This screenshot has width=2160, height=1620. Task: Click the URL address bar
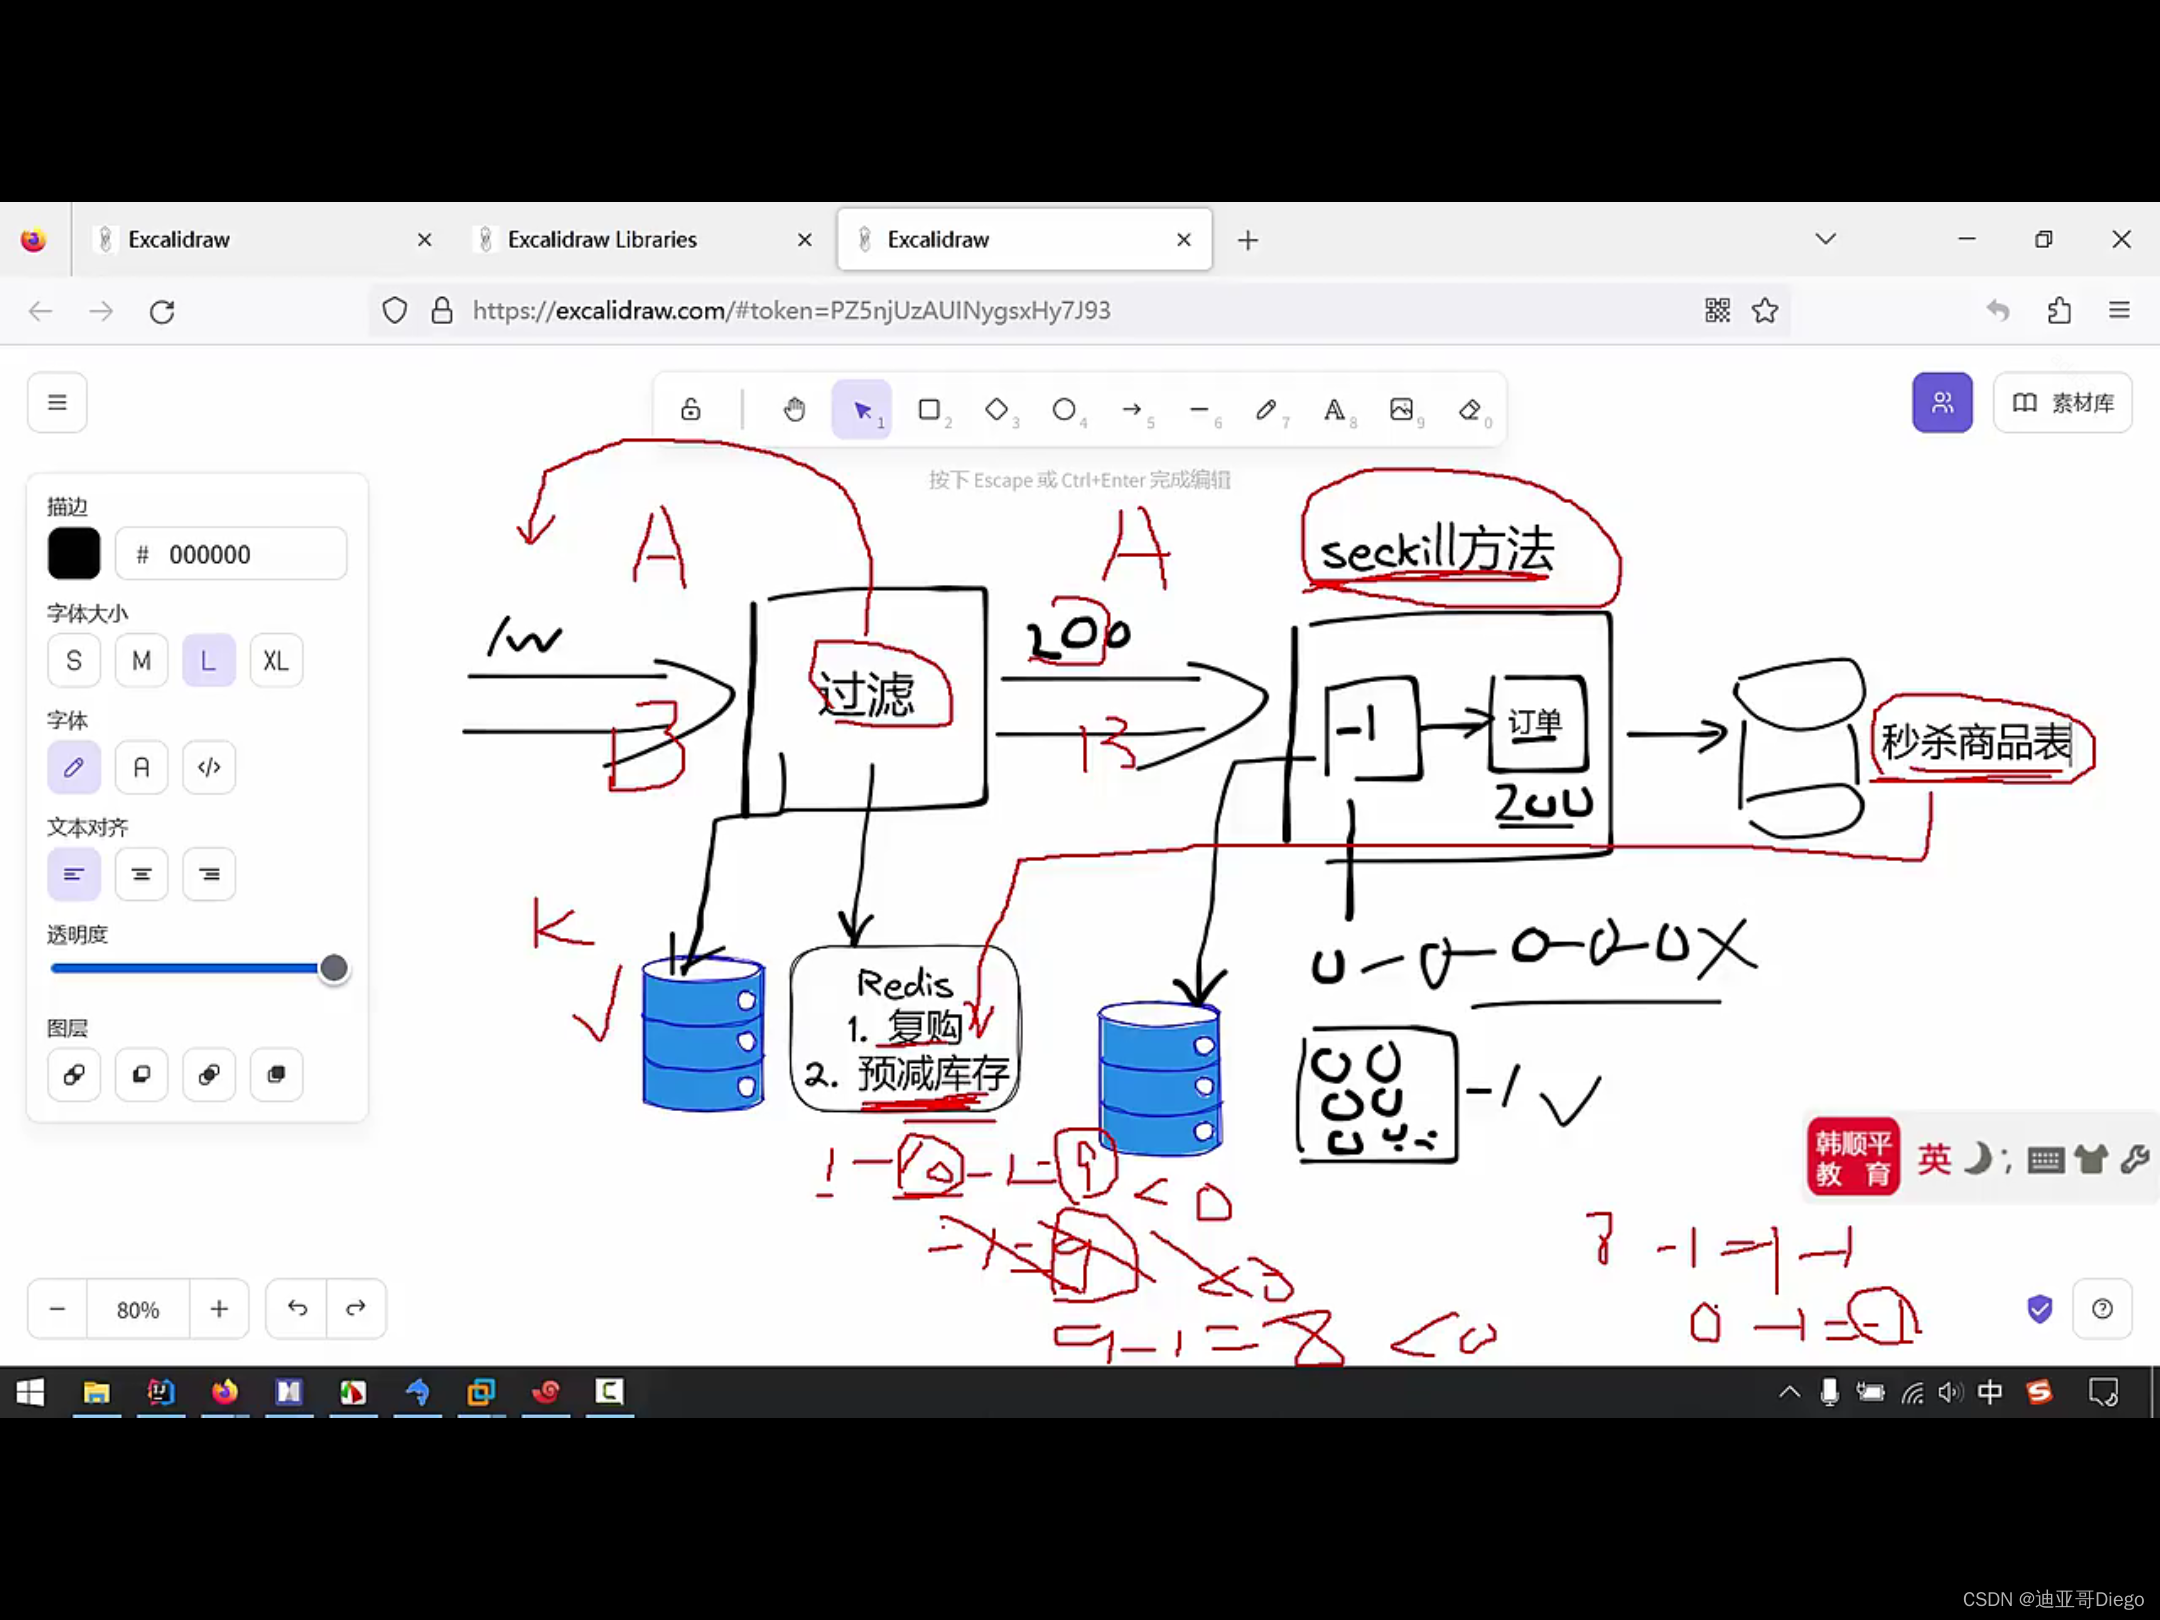coord(1080,311)
